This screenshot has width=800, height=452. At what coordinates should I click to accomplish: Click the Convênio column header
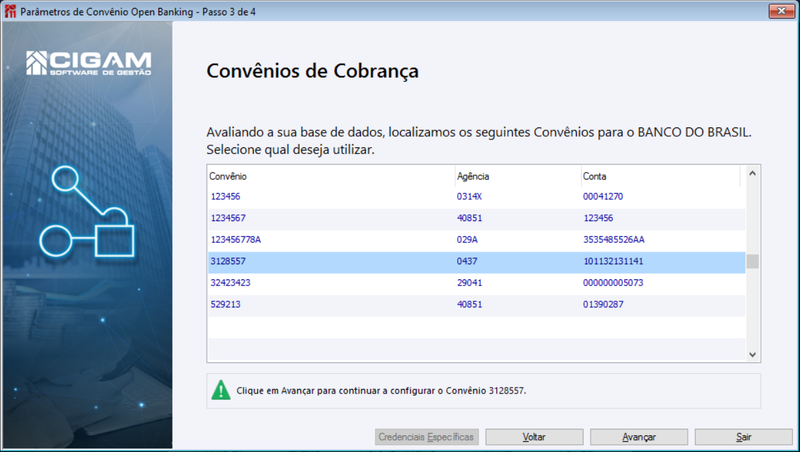[332, 177]
